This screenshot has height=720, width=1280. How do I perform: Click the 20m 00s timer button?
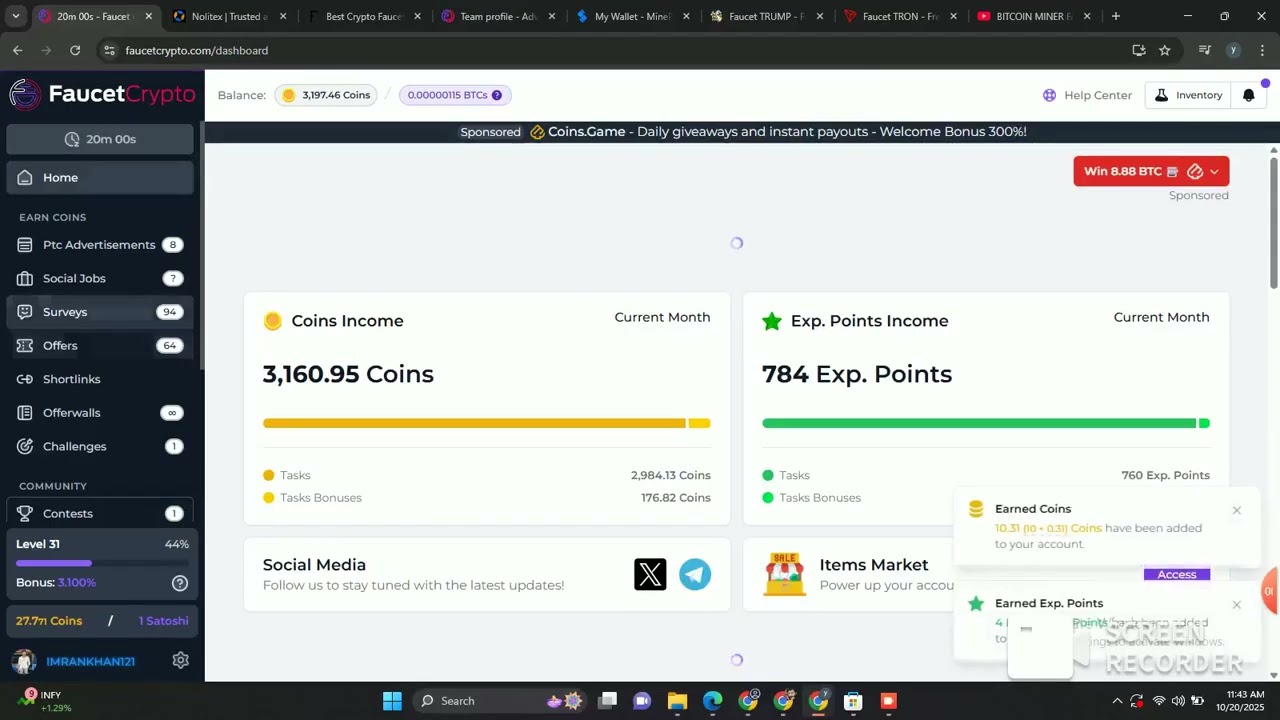[x=100, y=139]
